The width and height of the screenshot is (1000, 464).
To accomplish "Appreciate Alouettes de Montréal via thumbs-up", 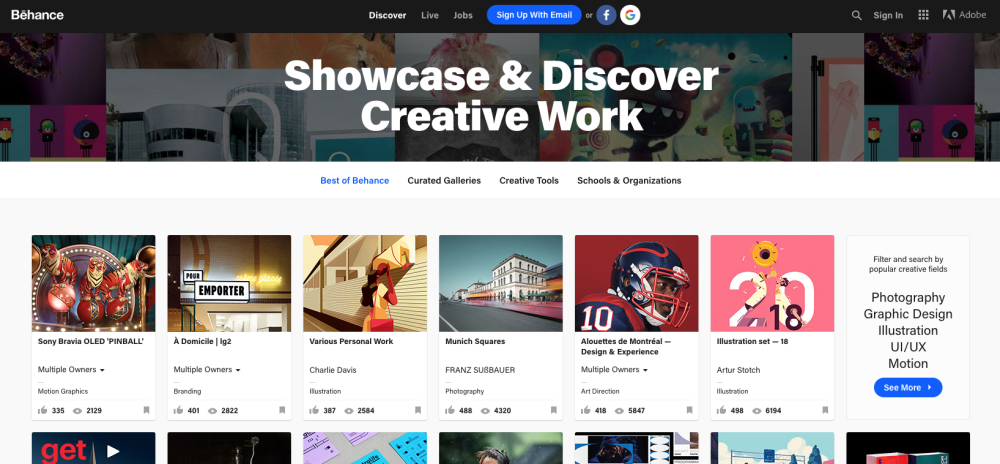I will click(586, 410).
